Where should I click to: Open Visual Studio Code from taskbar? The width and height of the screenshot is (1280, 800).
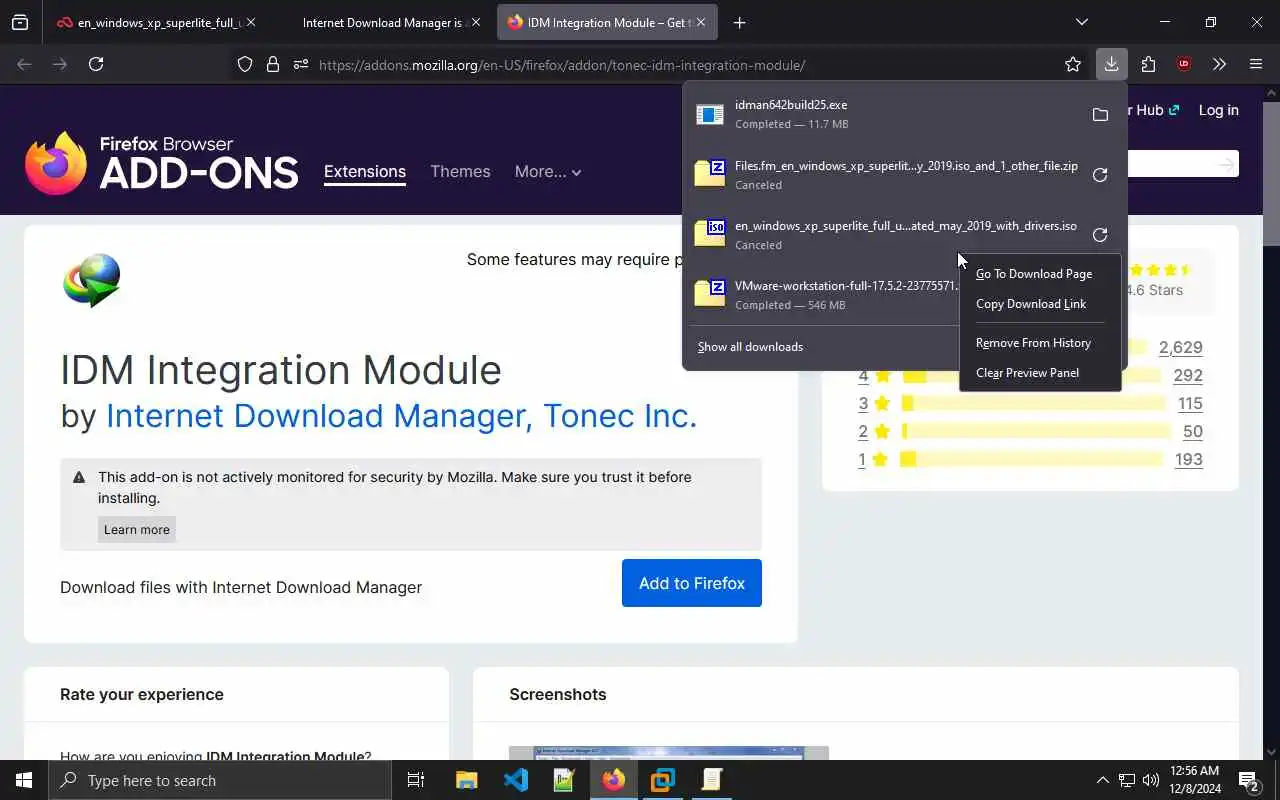516,780
